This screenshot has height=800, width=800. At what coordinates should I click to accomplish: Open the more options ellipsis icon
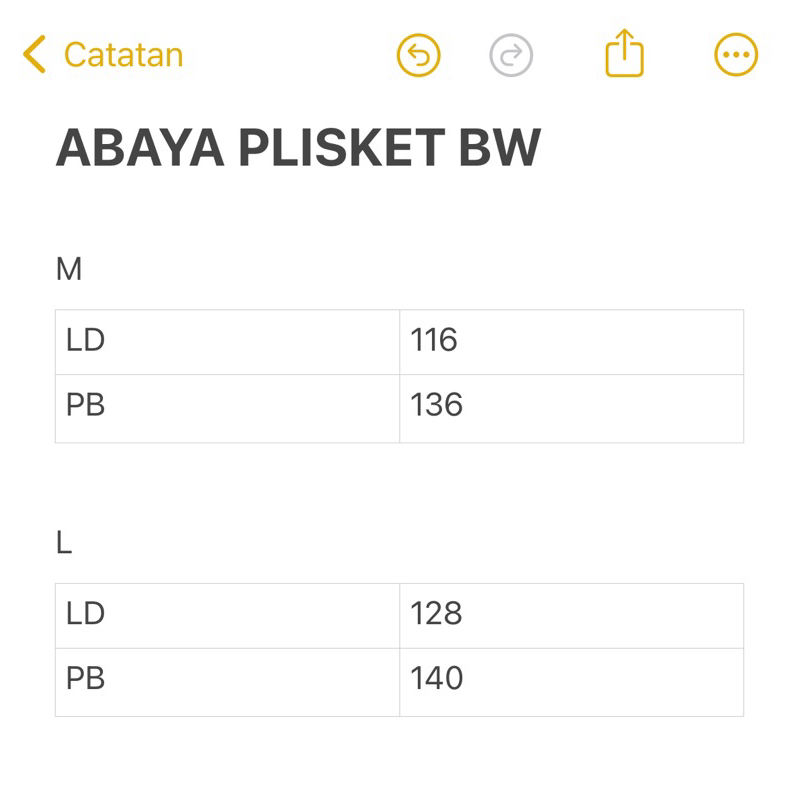point(736,54)
